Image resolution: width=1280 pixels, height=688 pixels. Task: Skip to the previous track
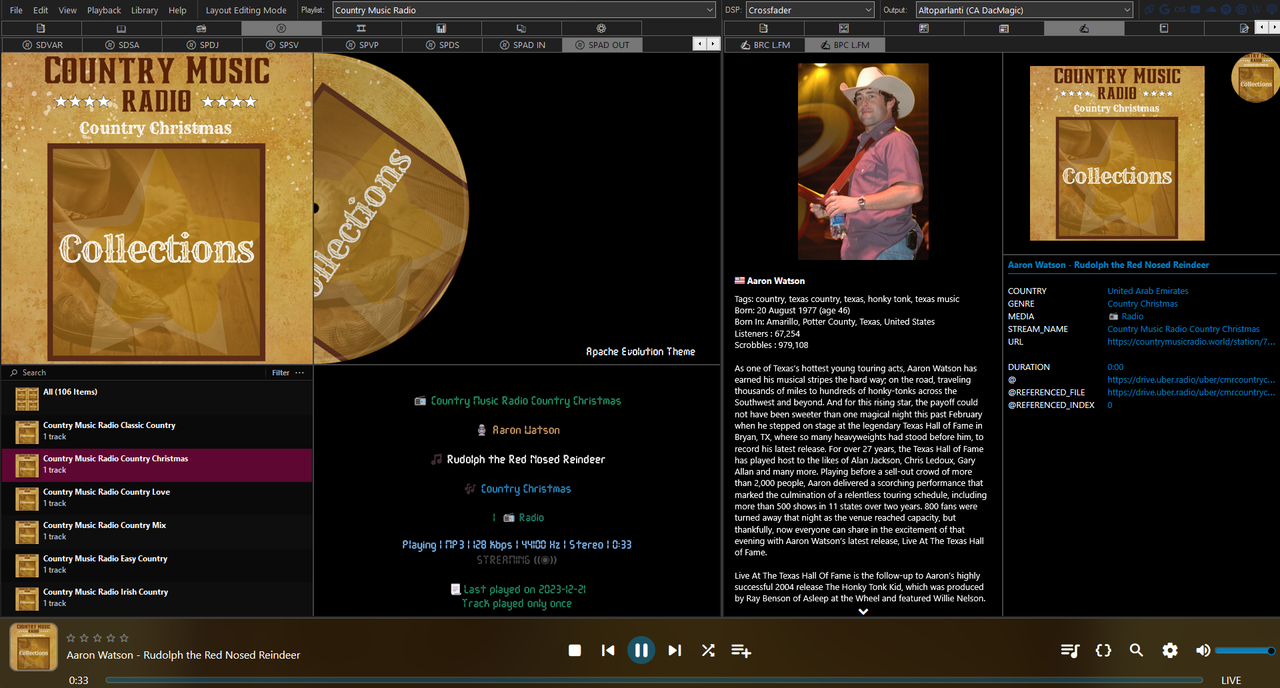(x=608, y=650)
